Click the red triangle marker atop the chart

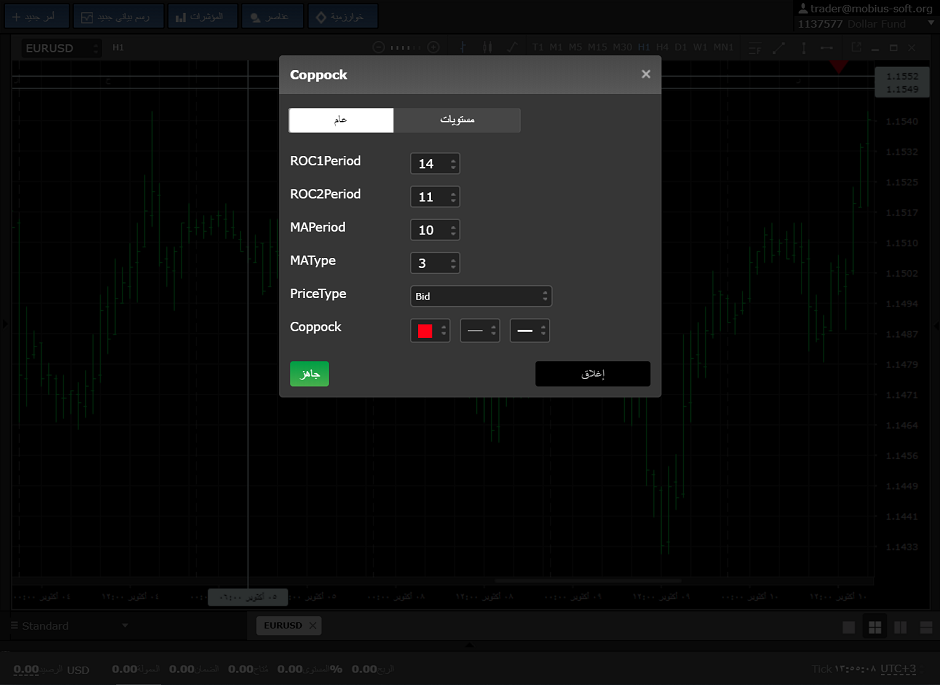click(x=839, y=66)
